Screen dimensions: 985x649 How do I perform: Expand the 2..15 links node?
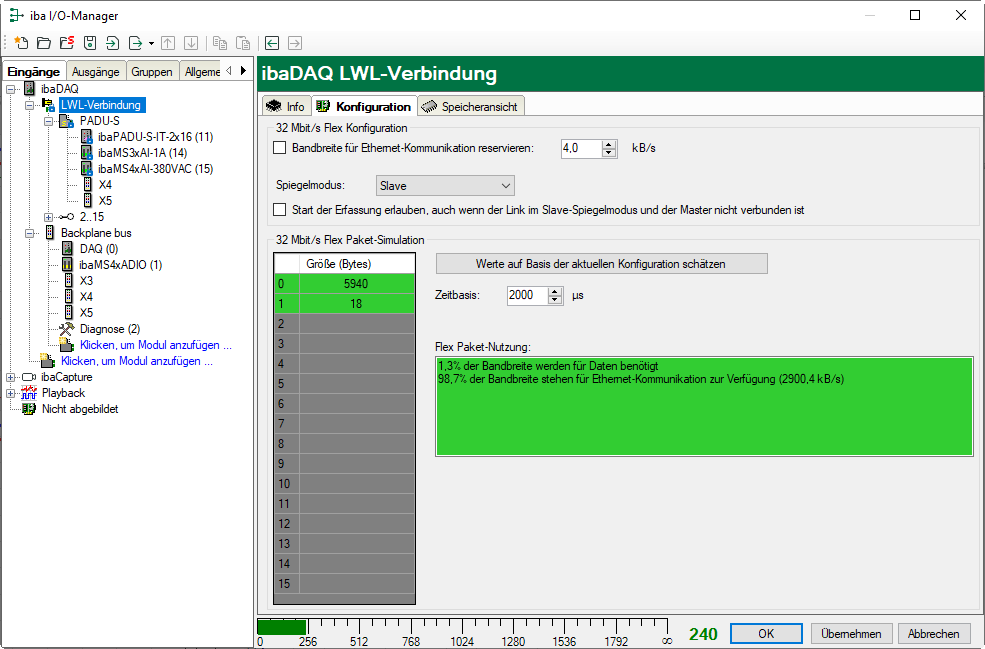click(48, 217)
